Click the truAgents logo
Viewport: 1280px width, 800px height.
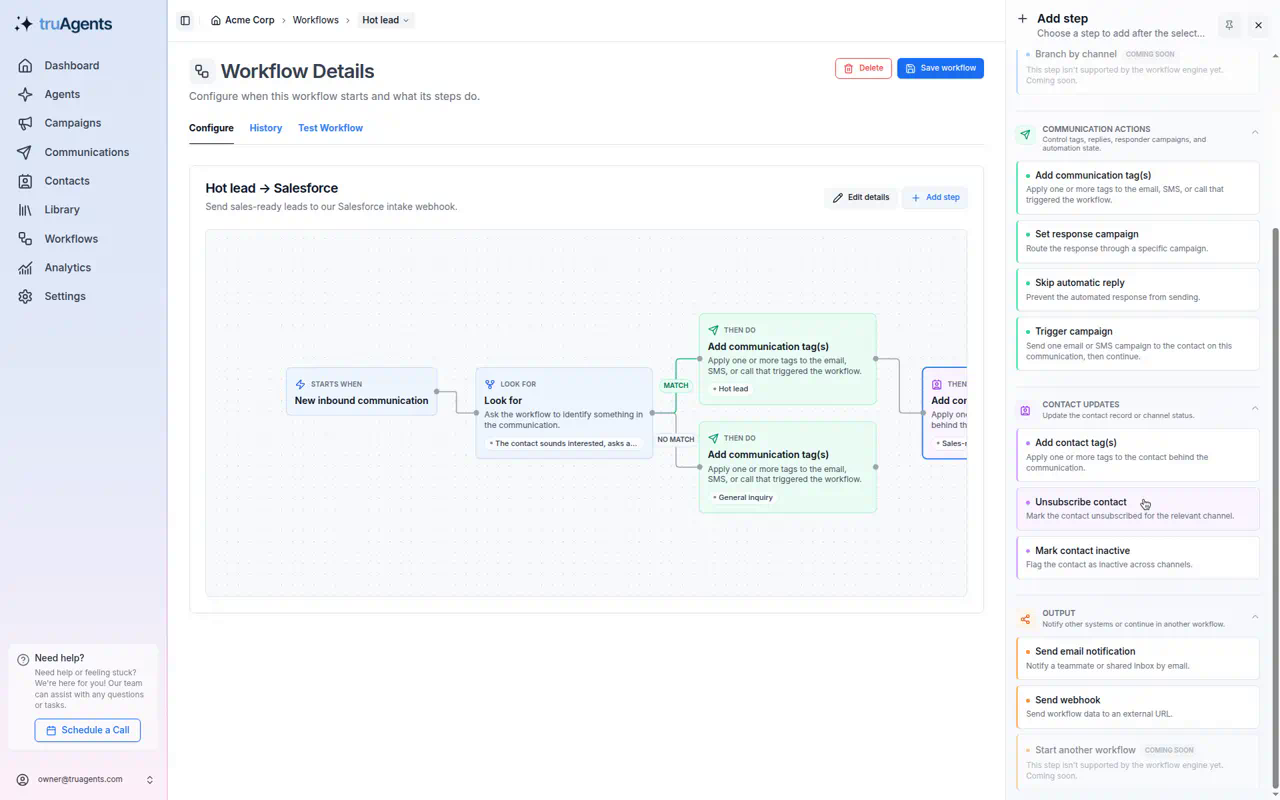(x=64, y=24)
